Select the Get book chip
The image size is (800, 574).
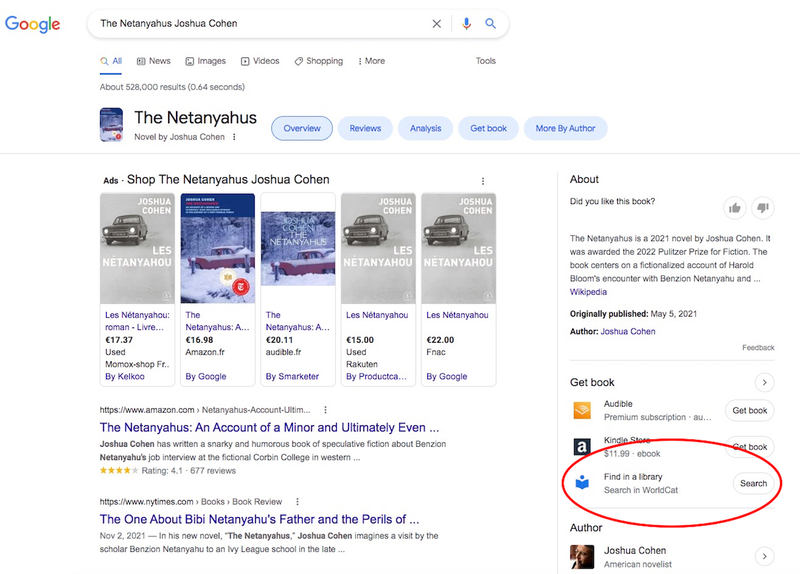click(x=488, y=128)
